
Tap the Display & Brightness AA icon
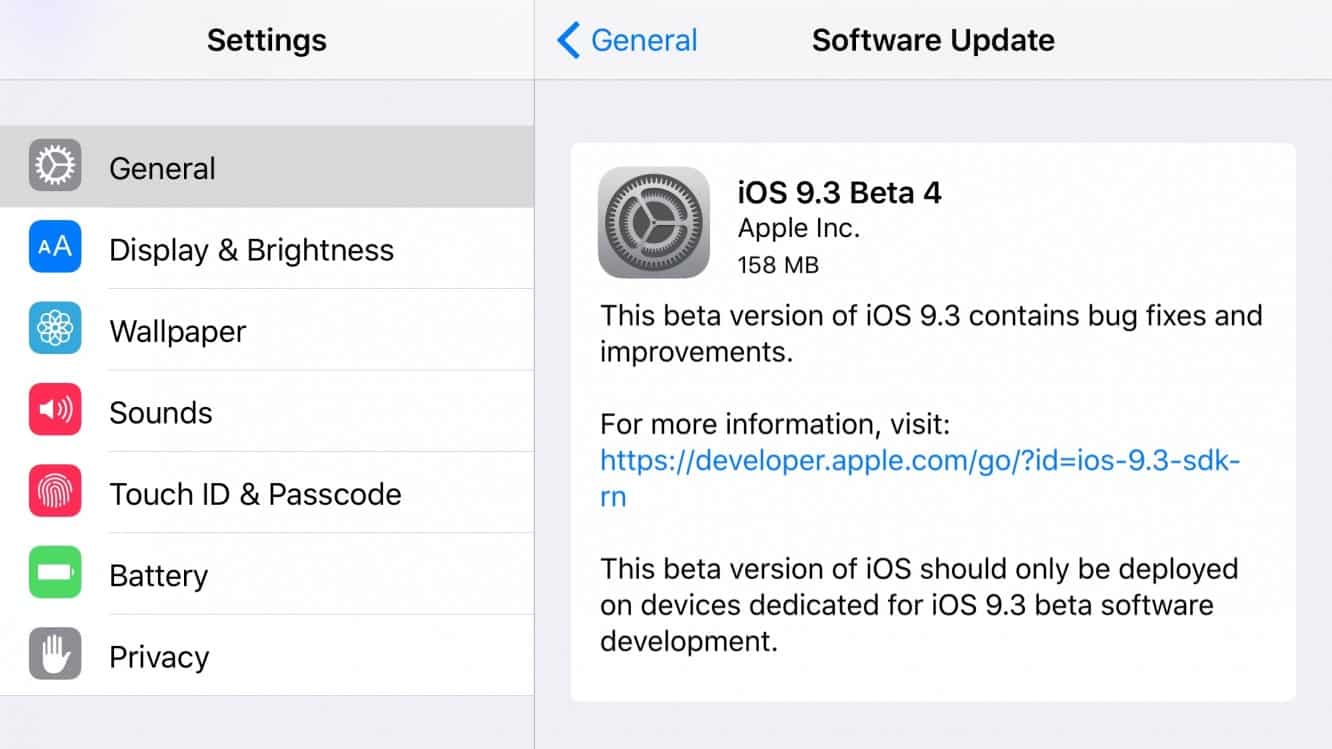55,248
